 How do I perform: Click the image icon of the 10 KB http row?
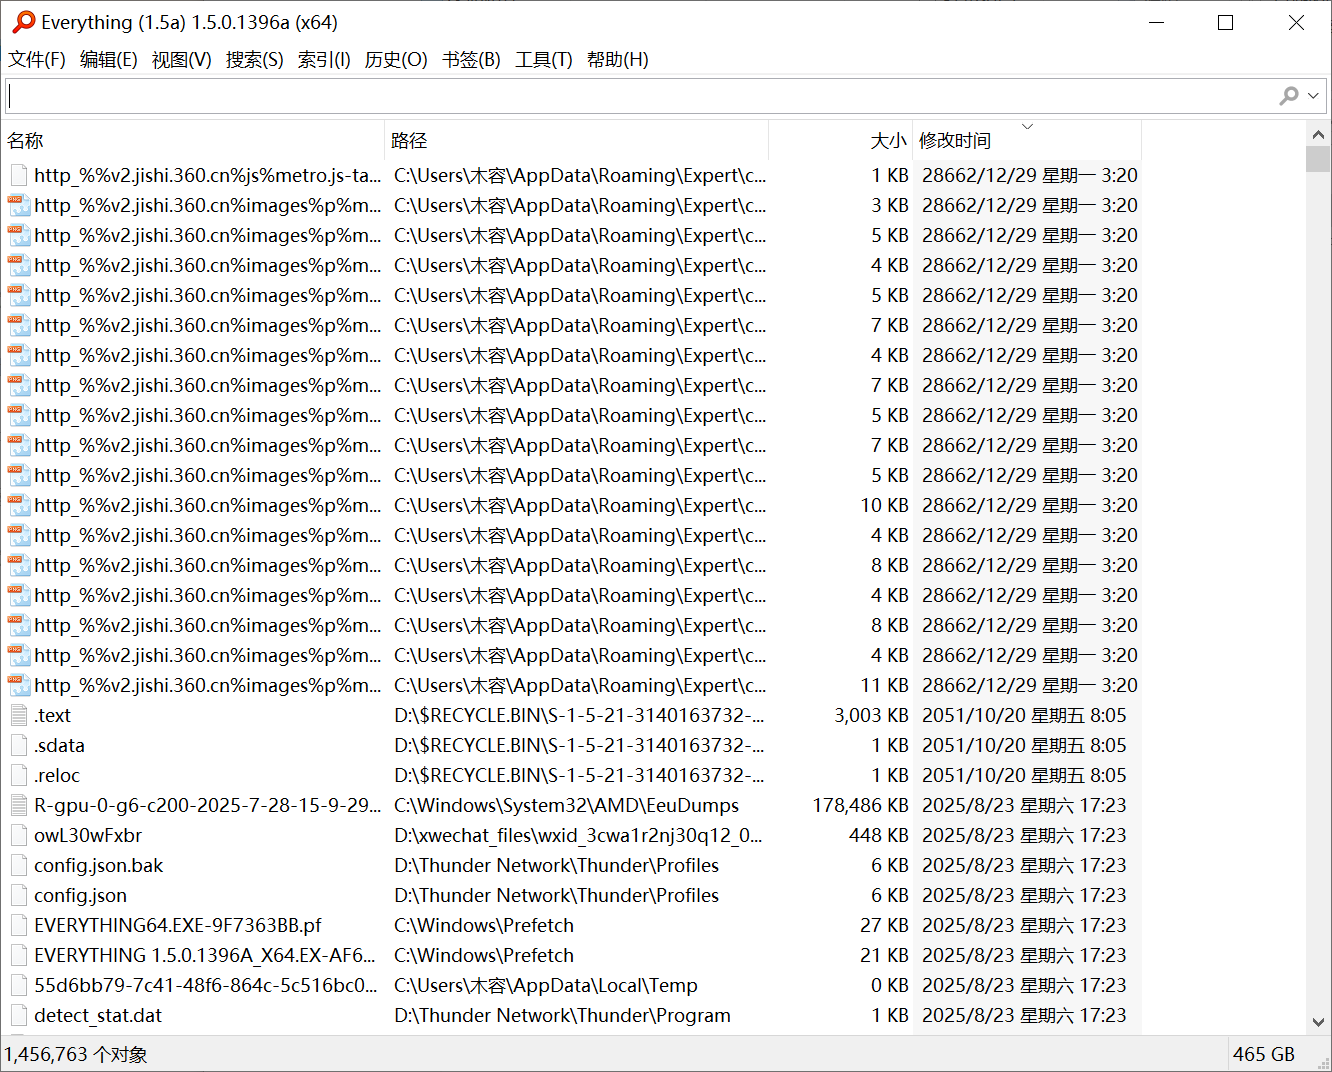point(19,505)
